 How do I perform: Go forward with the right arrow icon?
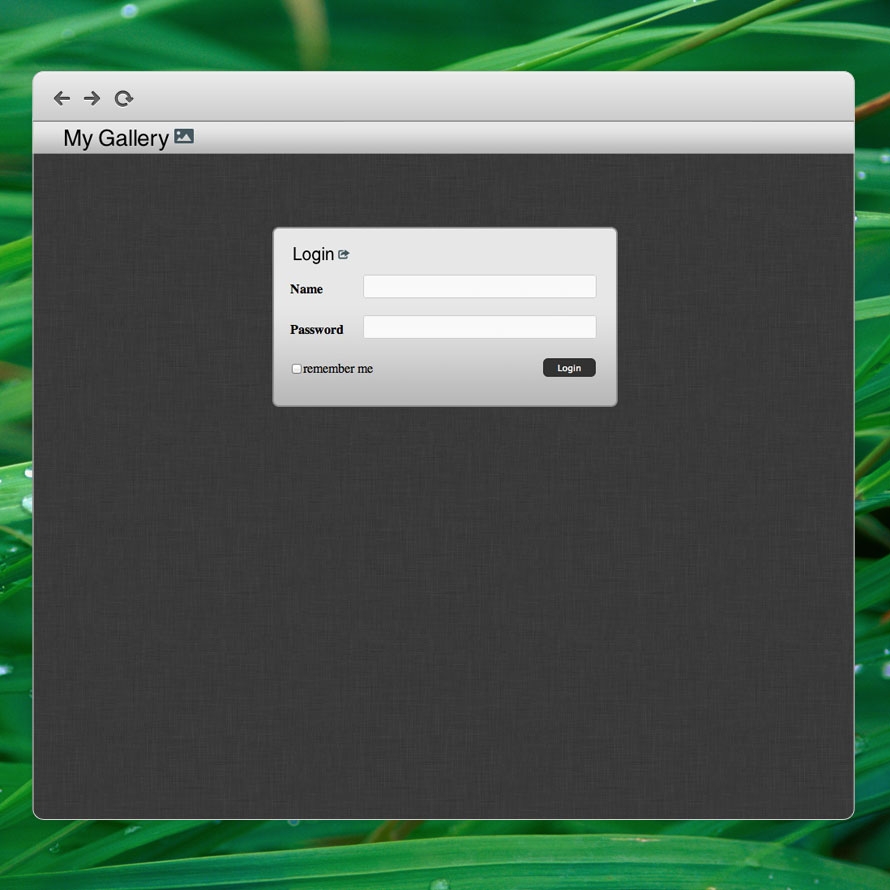(92, 98)
